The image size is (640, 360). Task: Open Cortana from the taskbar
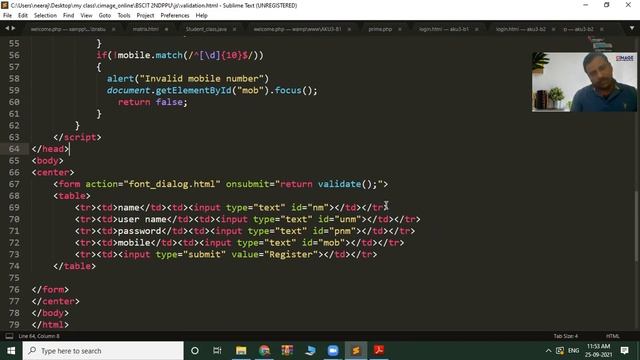click(195, 351)
